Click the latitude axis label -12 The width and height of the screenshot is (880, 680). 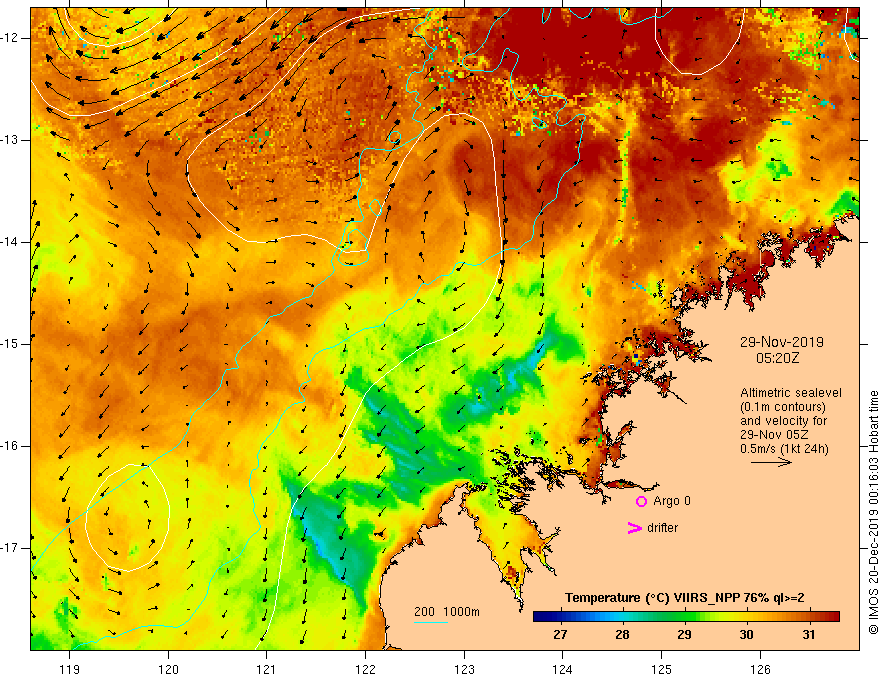(x=12, y=38)
